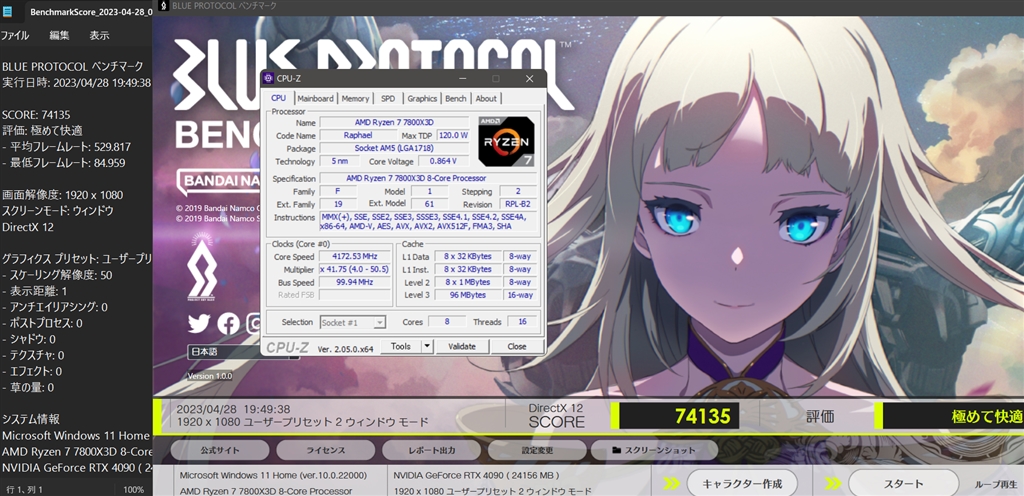Click the Technology value 5 nm
Screen dimensions: 1024x496
(339, 161)
